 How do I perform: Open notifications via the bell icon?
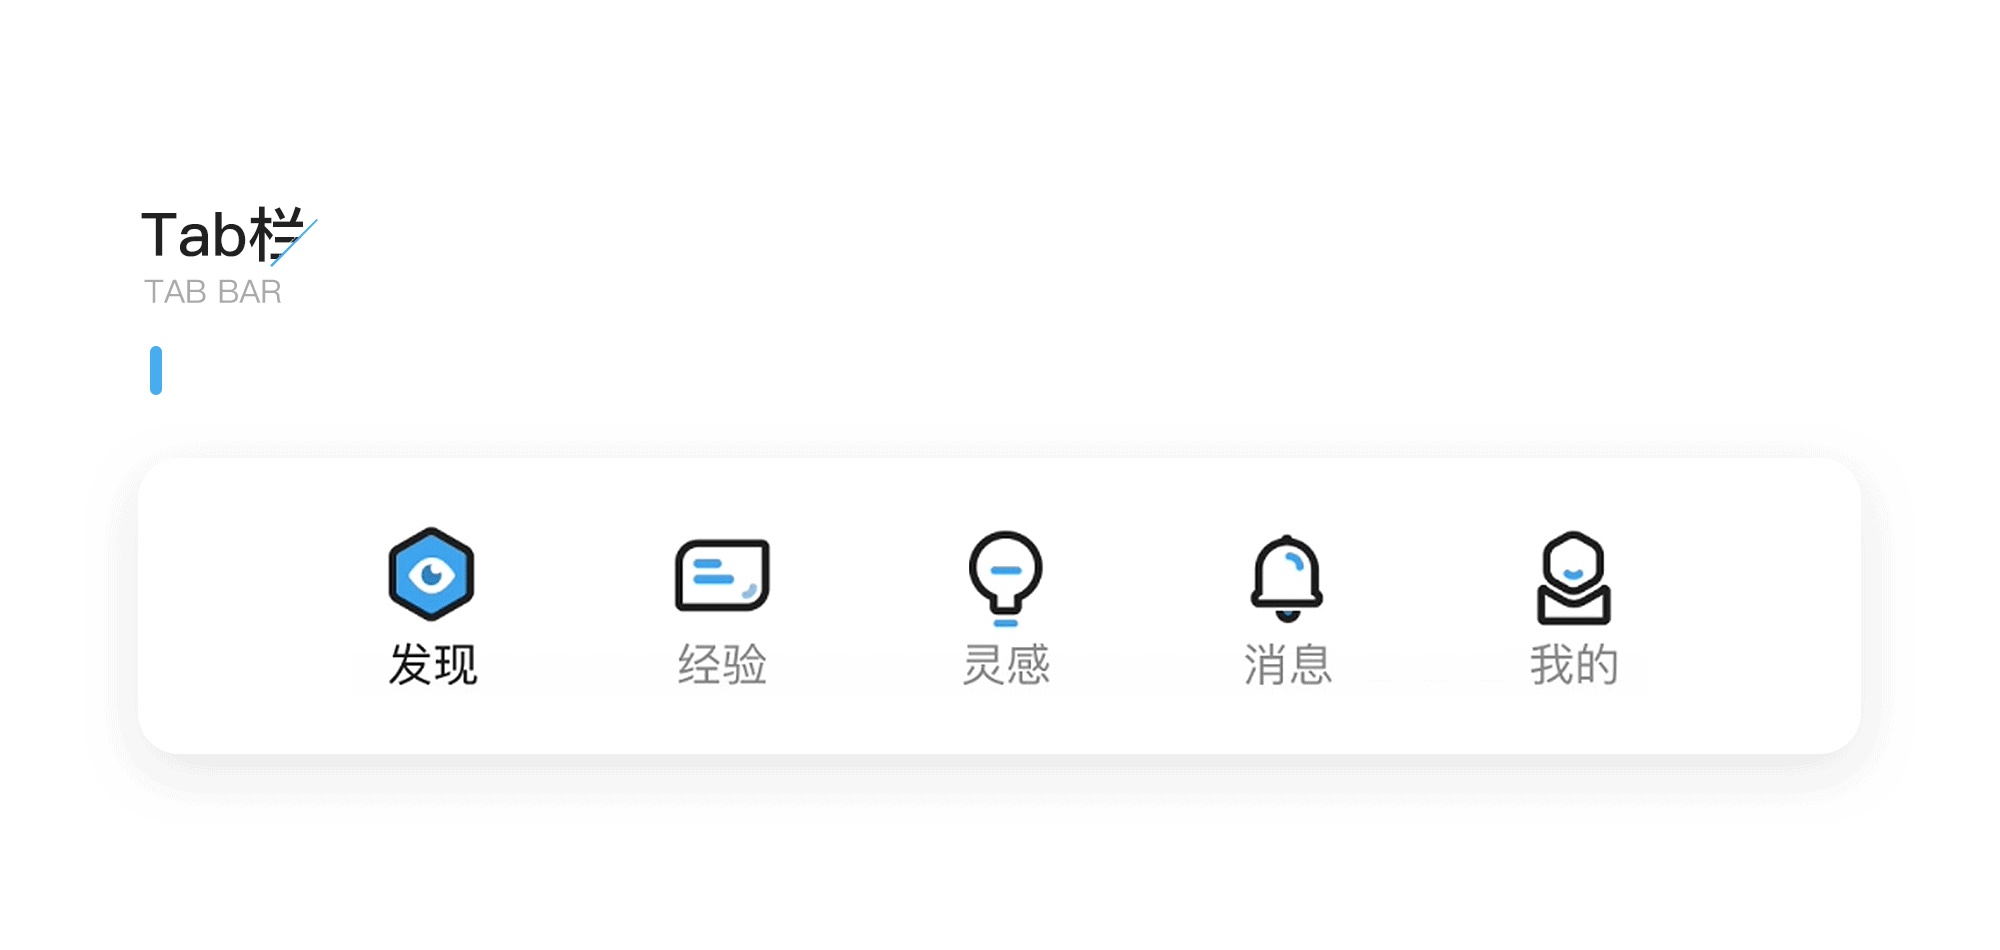point(1287,578)
